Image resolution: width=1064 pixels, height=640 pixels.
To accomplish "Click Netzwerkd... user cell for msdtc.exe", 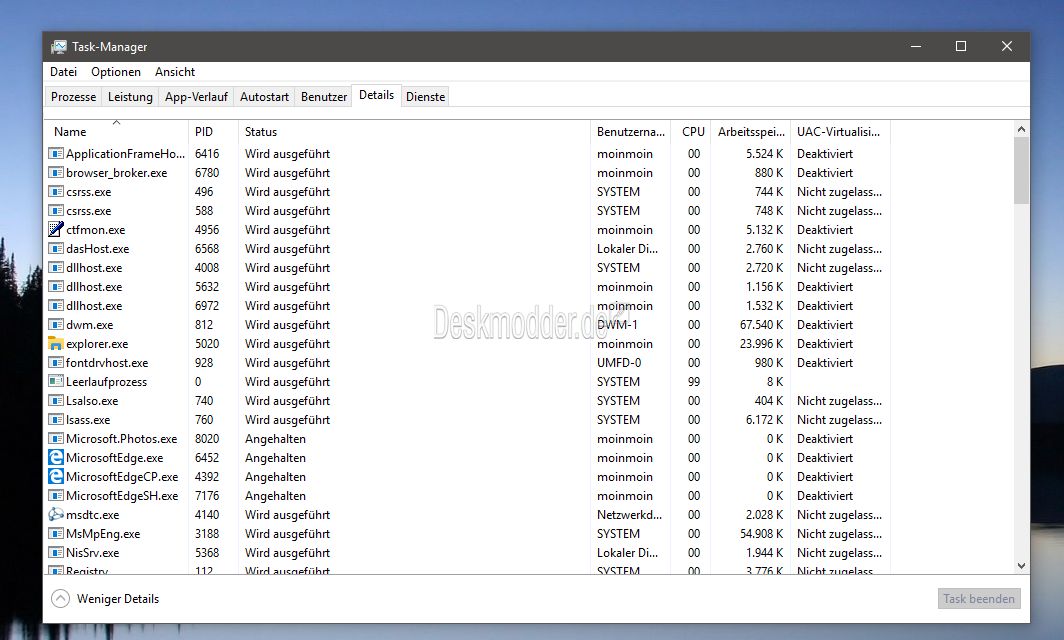I will click(630, 514).
